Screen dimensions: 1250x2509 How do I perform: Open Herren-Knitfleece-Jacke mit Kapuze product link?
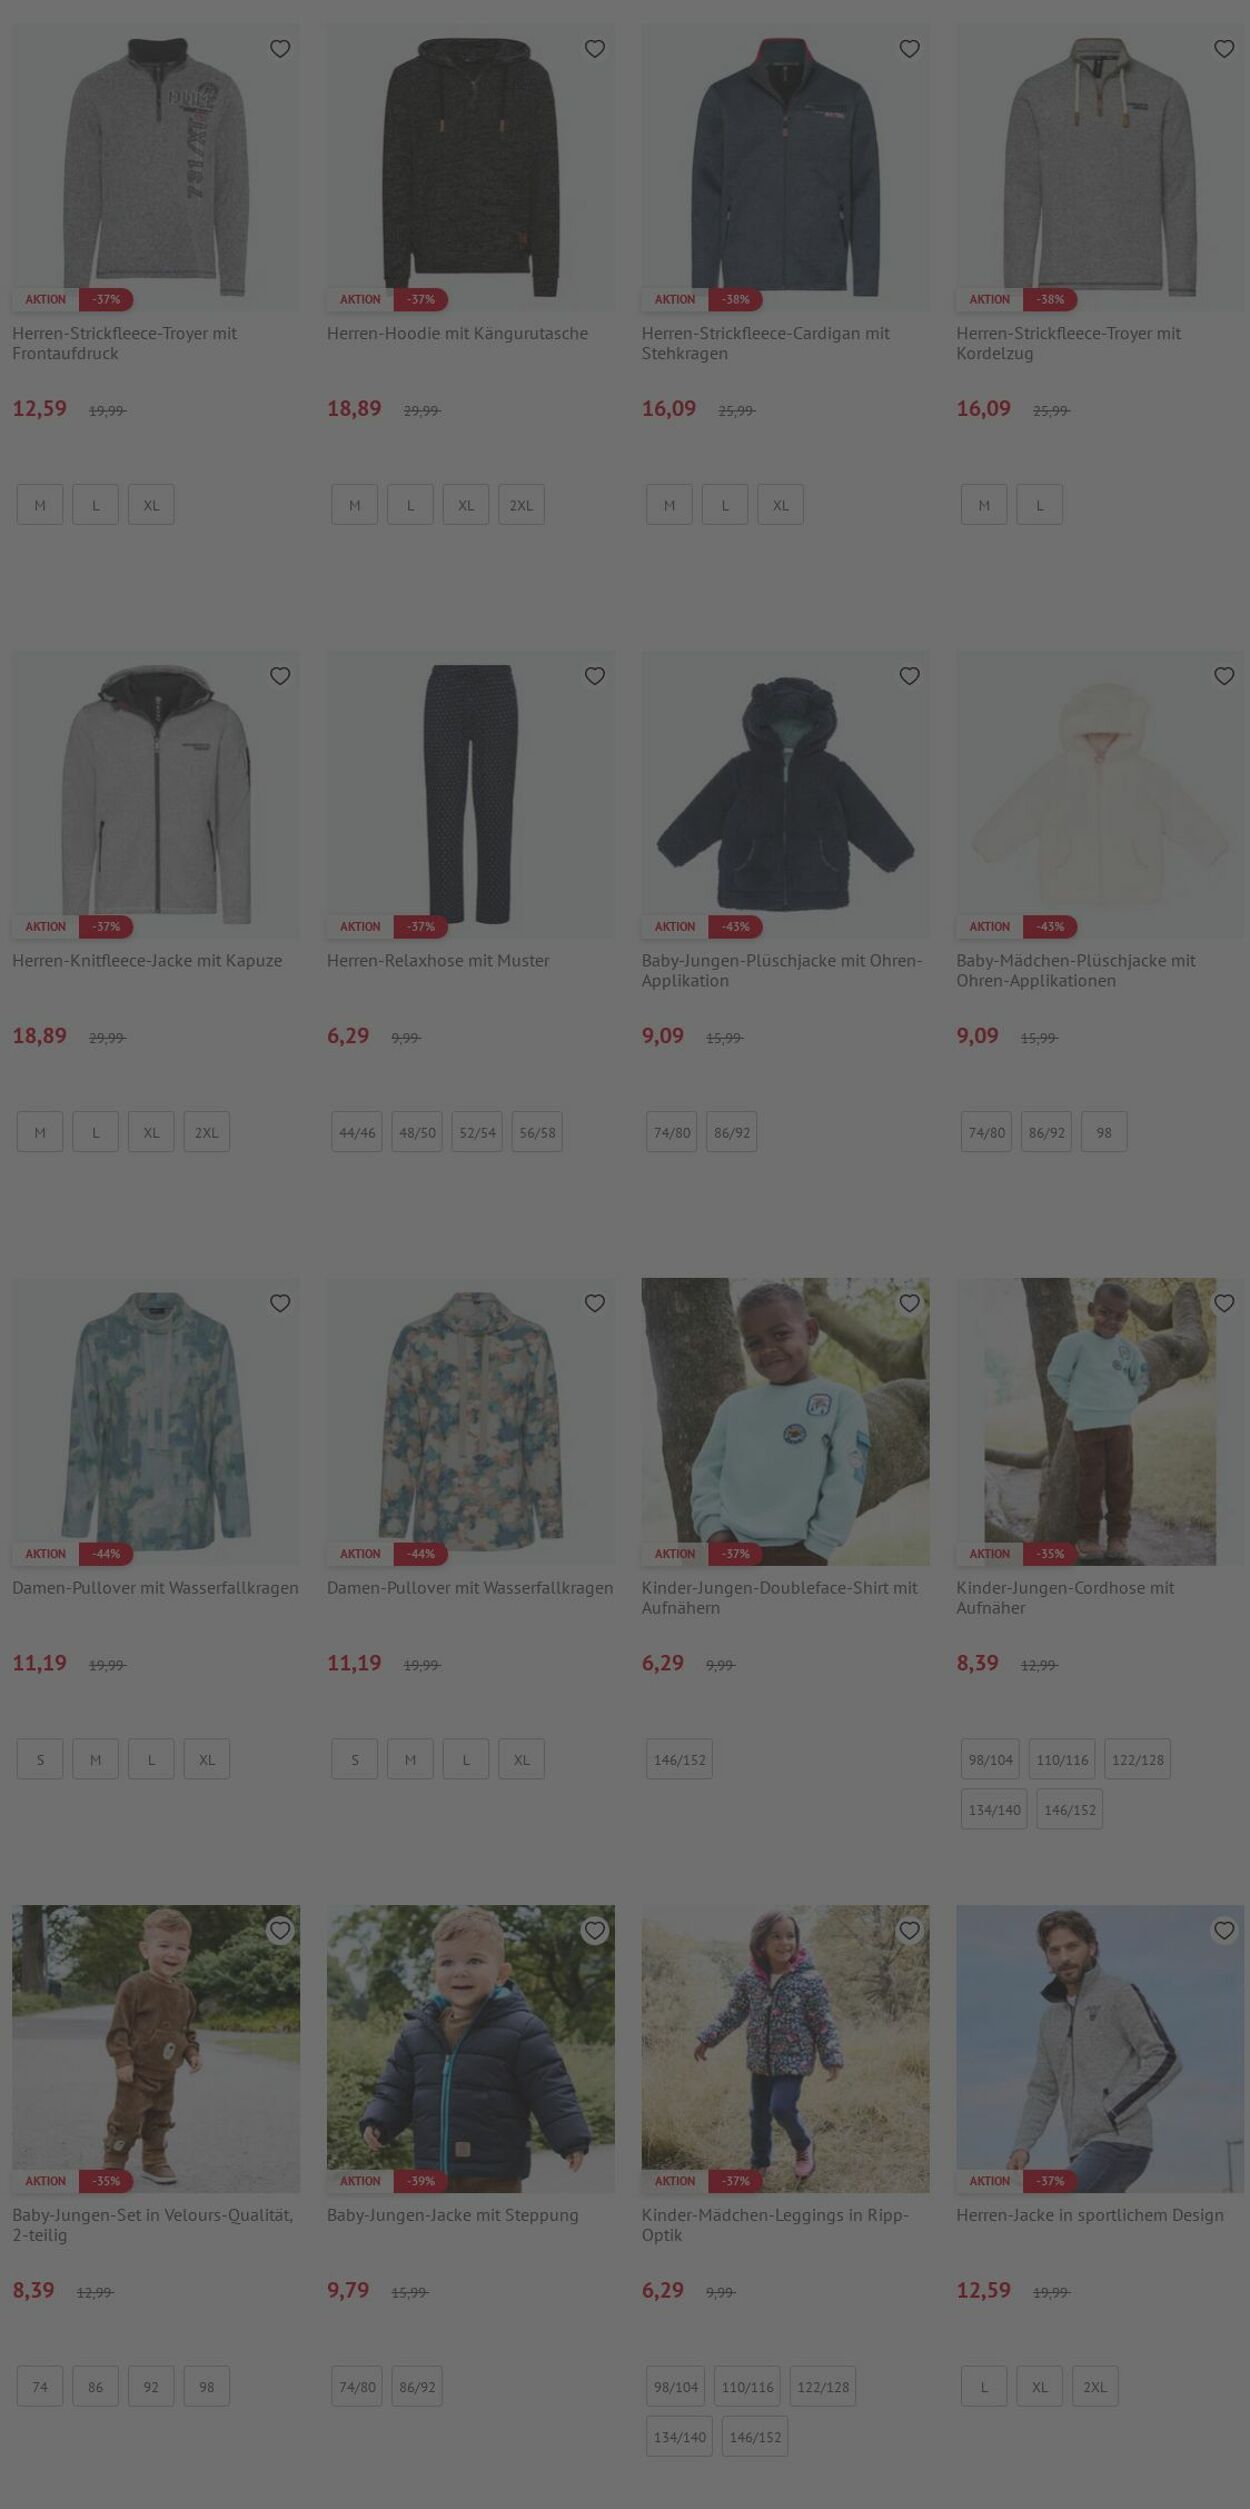(x=147, y=960)
